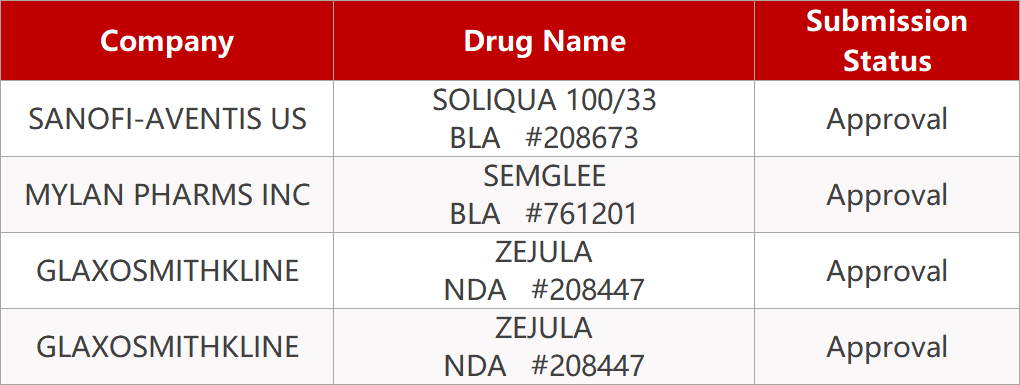The image size is (1020, 385).
Task: Select NDA #208447 in the bottom row
Action: click(x=544, y=366)
